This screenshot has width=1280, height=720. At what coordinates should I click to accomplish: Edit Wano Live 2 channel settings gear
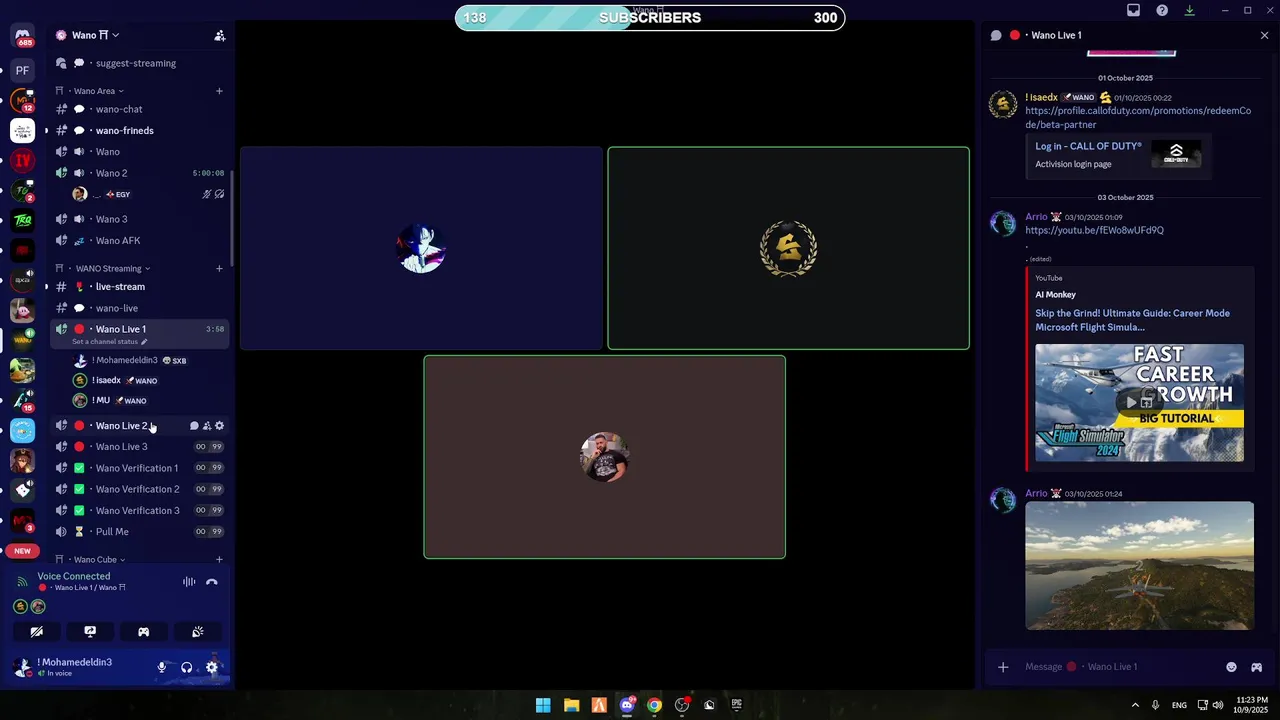[220, 426]
